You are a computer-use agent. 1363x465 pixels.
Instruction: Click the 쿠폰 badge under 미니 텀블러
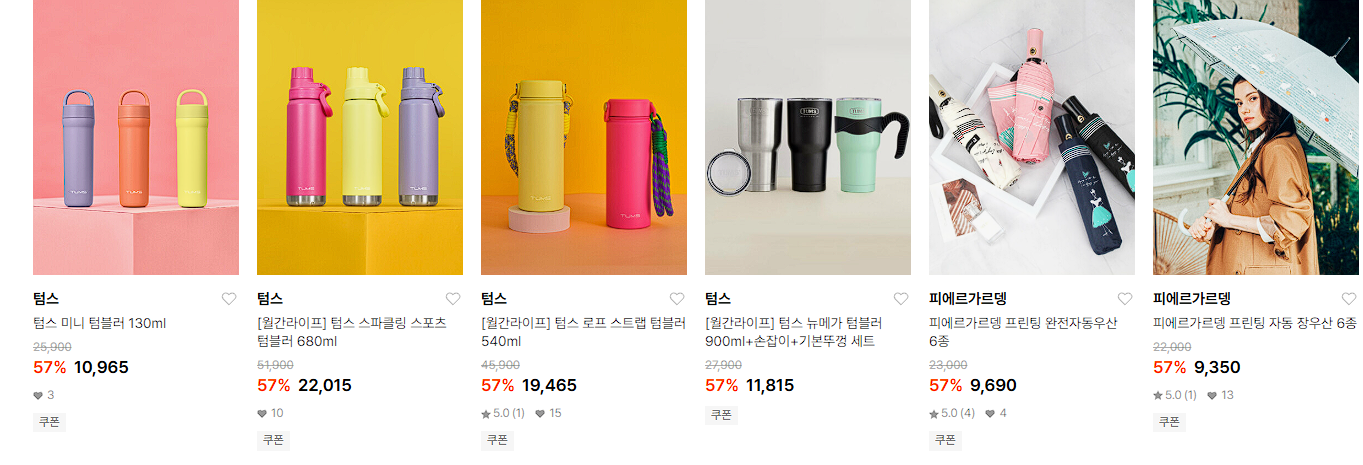coord(49,422)
